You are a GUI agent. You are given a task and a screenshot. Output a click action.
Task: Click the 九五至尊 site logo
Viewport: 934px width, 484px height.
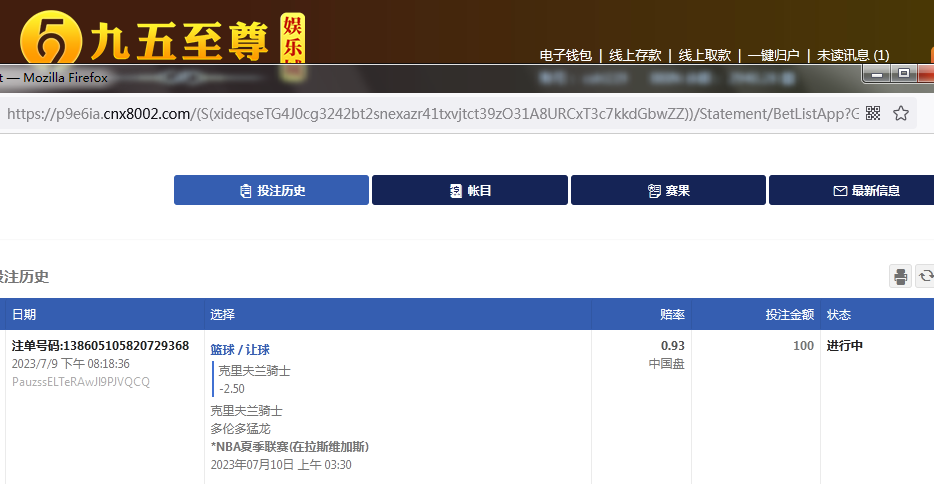point(161,39)
